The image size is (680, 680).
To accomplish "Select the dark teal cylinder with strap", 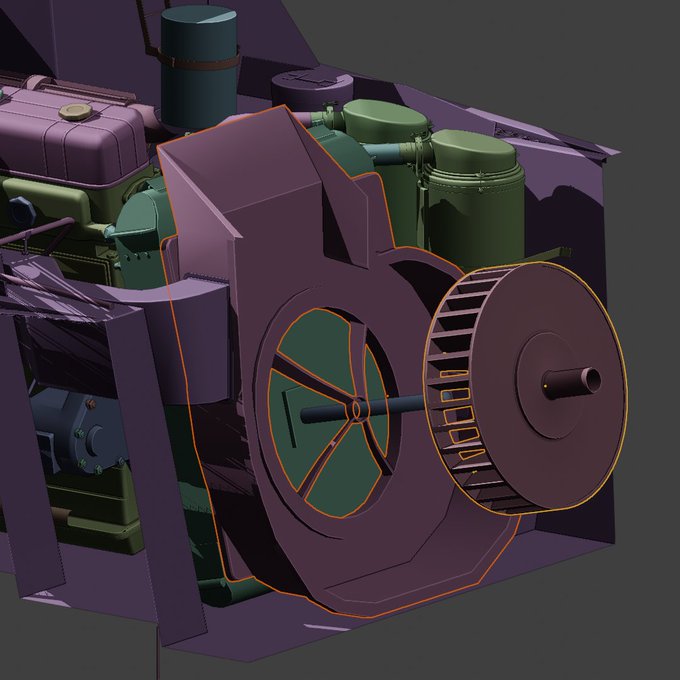I will [x=198, y=69].
